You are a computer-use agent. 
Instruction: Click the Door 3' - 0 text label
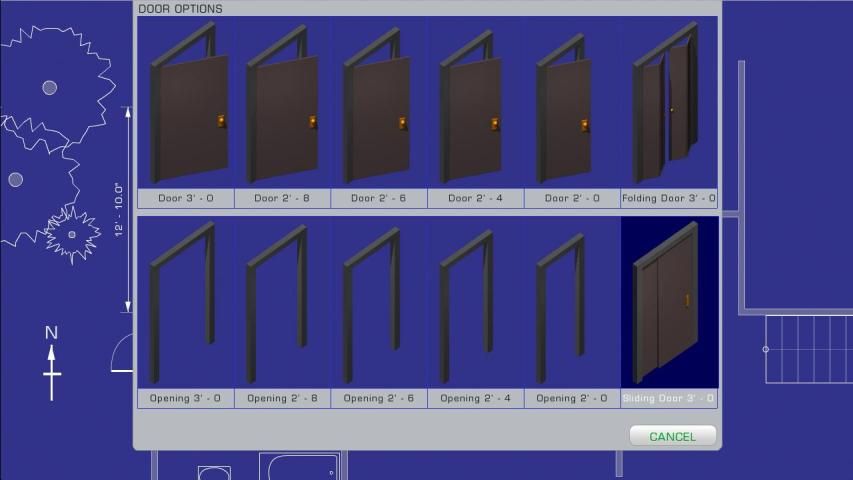tap(185, 198)
